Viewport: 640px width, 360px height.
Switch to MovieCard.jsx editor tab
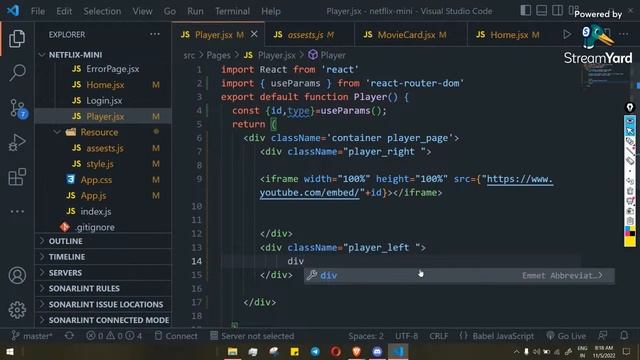pos(411,35)
